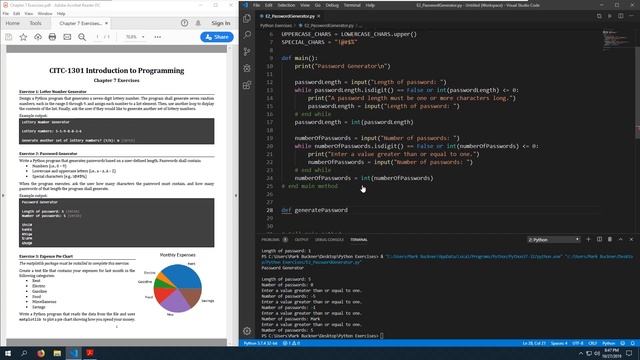This screenshot has width=640, height=360.
Task: Change the UTF-8 encoding in status bar
Action: (x=578, y=343)
